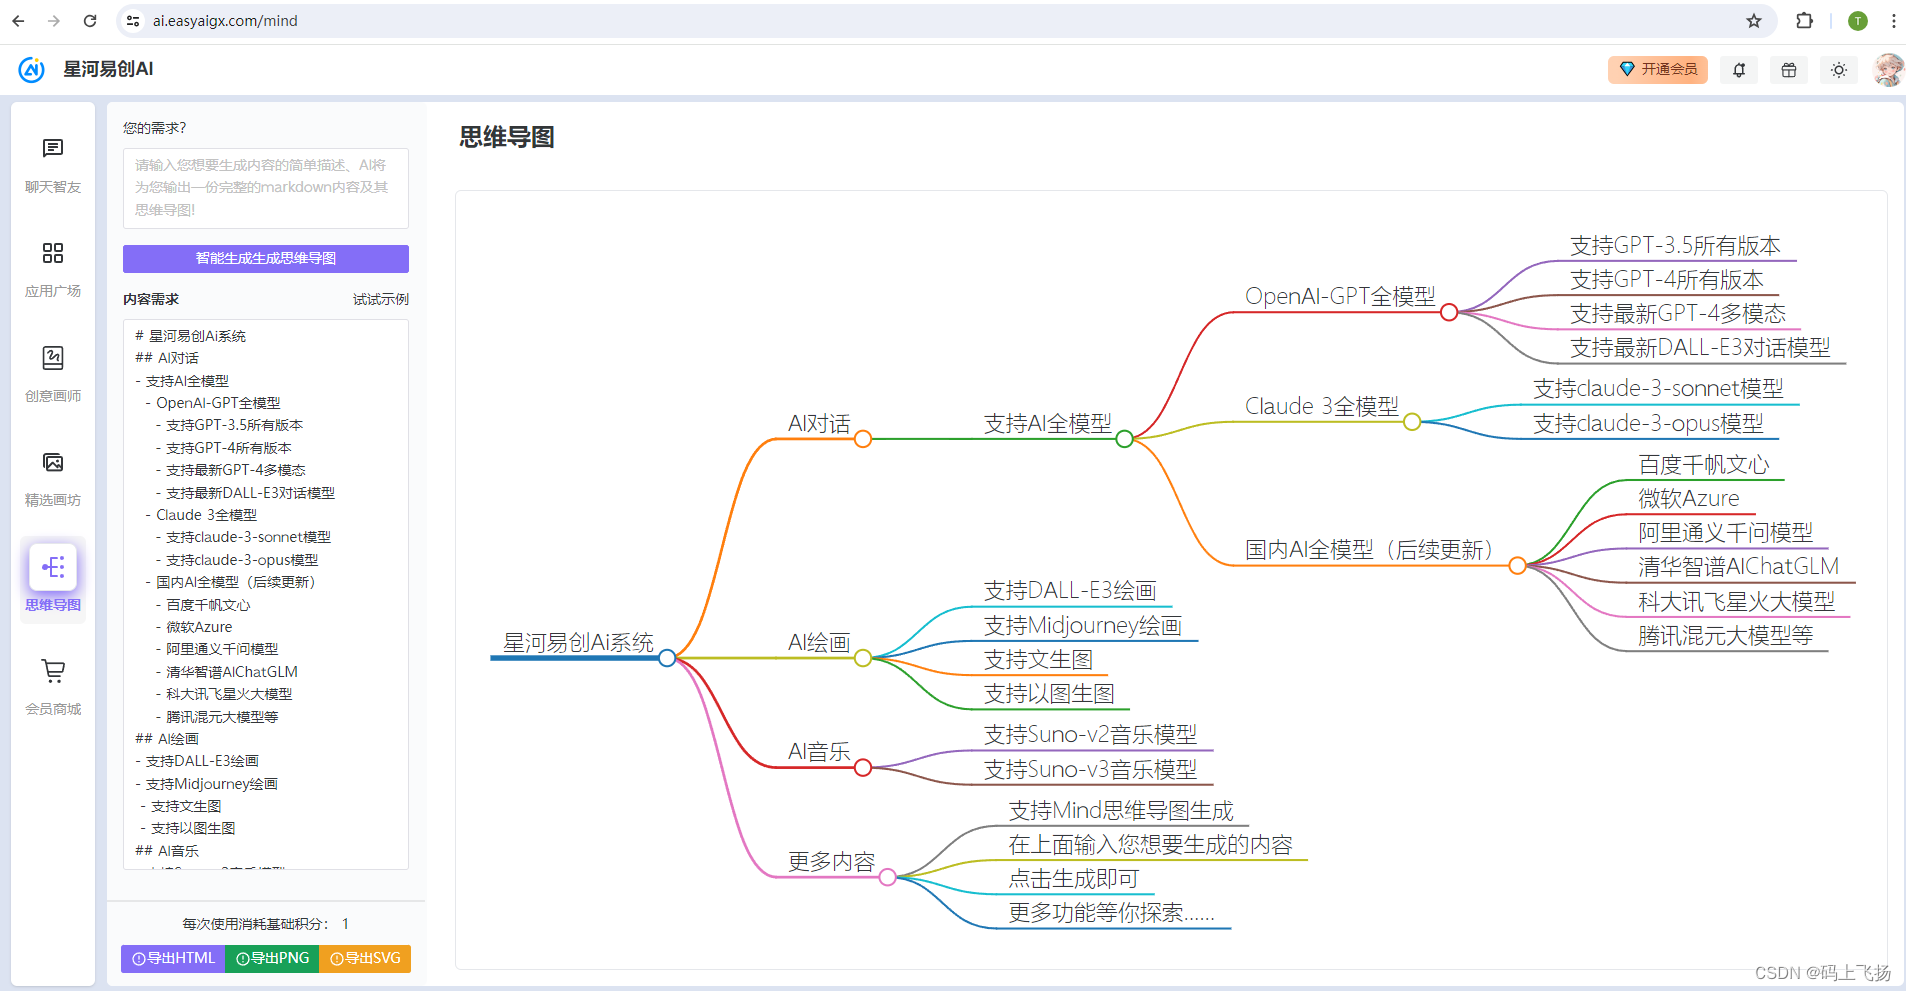The image size is (1906, 991).
Task: Click browser forward arrow
Action: click(x=54, y=21)
